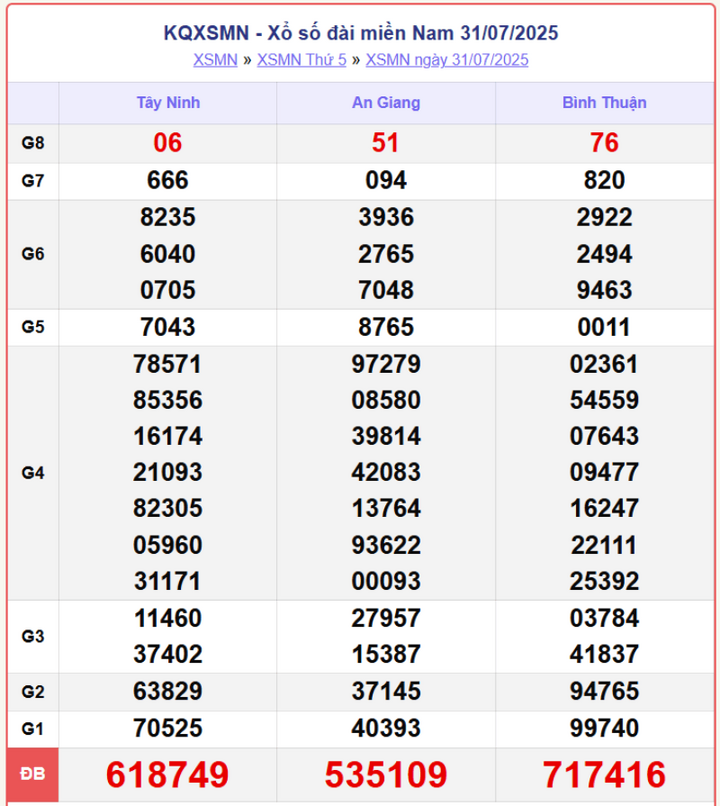Click G1 number 99740

click(604, 728)
